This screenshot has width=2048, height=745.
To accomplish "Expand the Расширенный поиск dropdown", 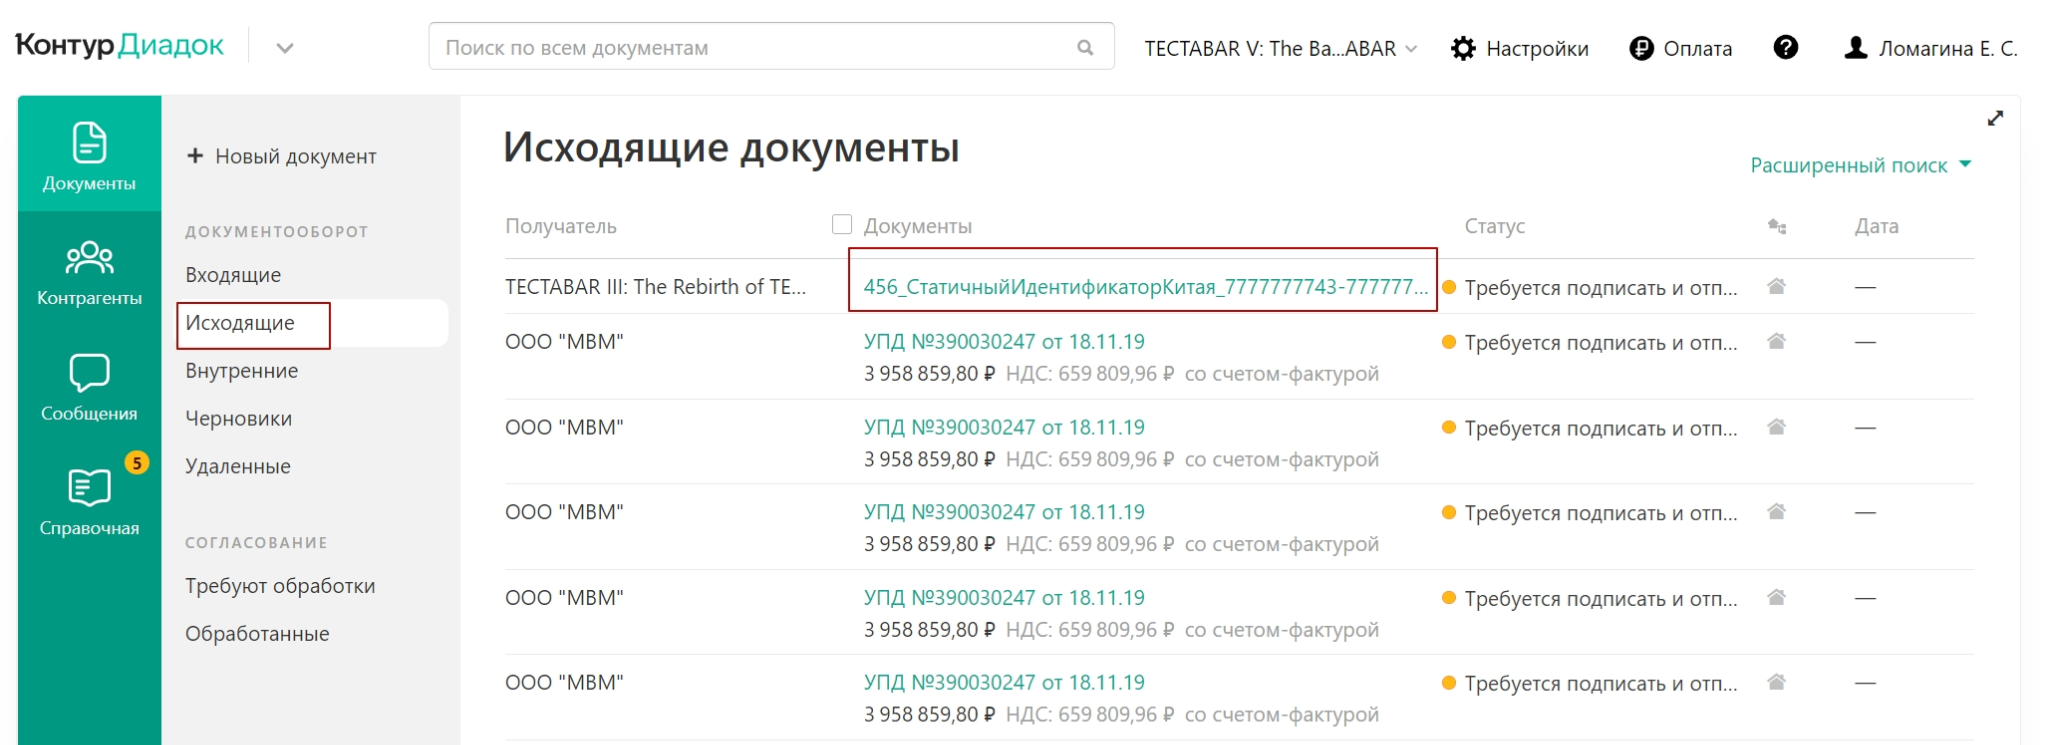I will click(1860, 165).
